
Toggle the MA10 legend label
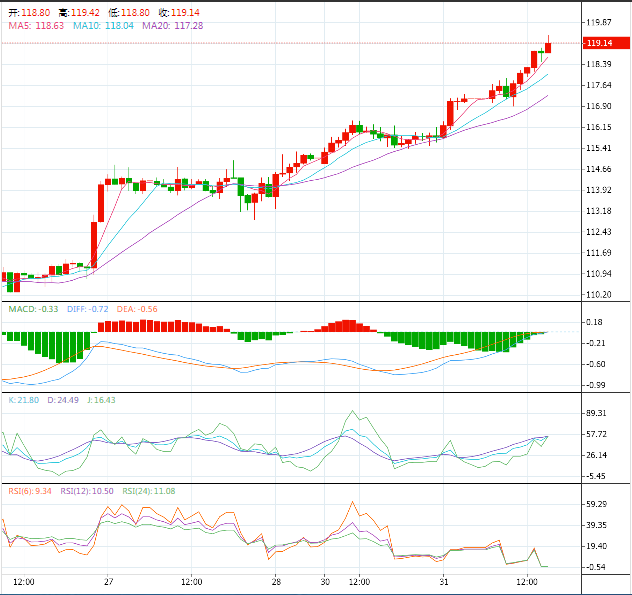pos(104,25)
